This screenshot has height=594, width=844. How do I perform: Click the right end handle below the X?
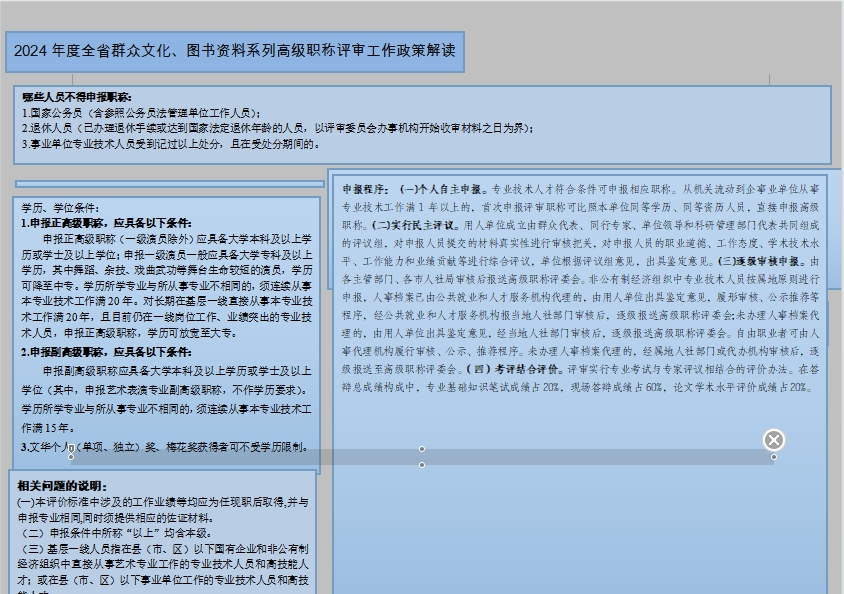774,457
